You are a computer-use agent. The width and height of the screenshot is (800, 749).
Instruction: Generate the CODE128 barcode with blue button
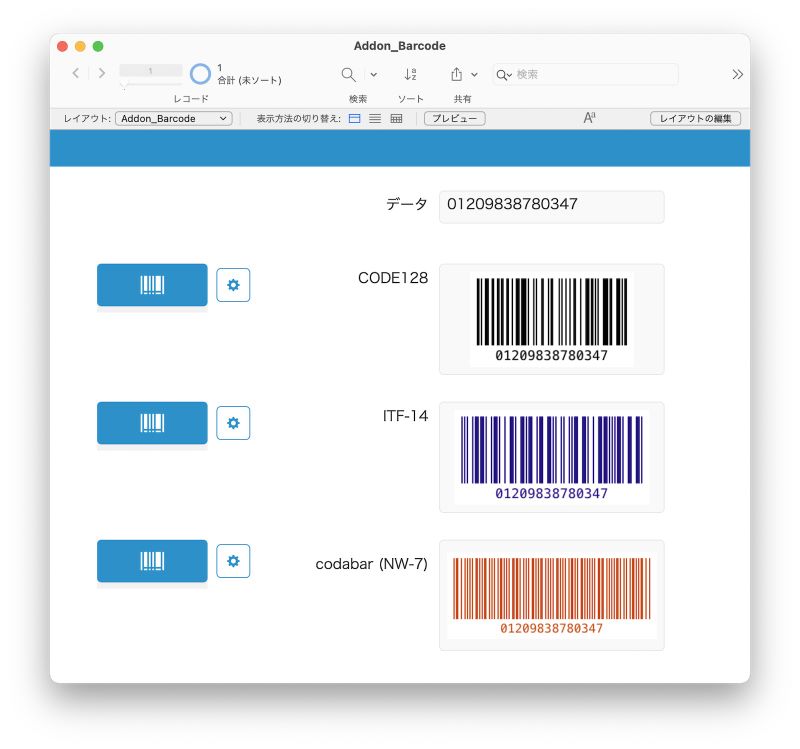click(152, 285)
